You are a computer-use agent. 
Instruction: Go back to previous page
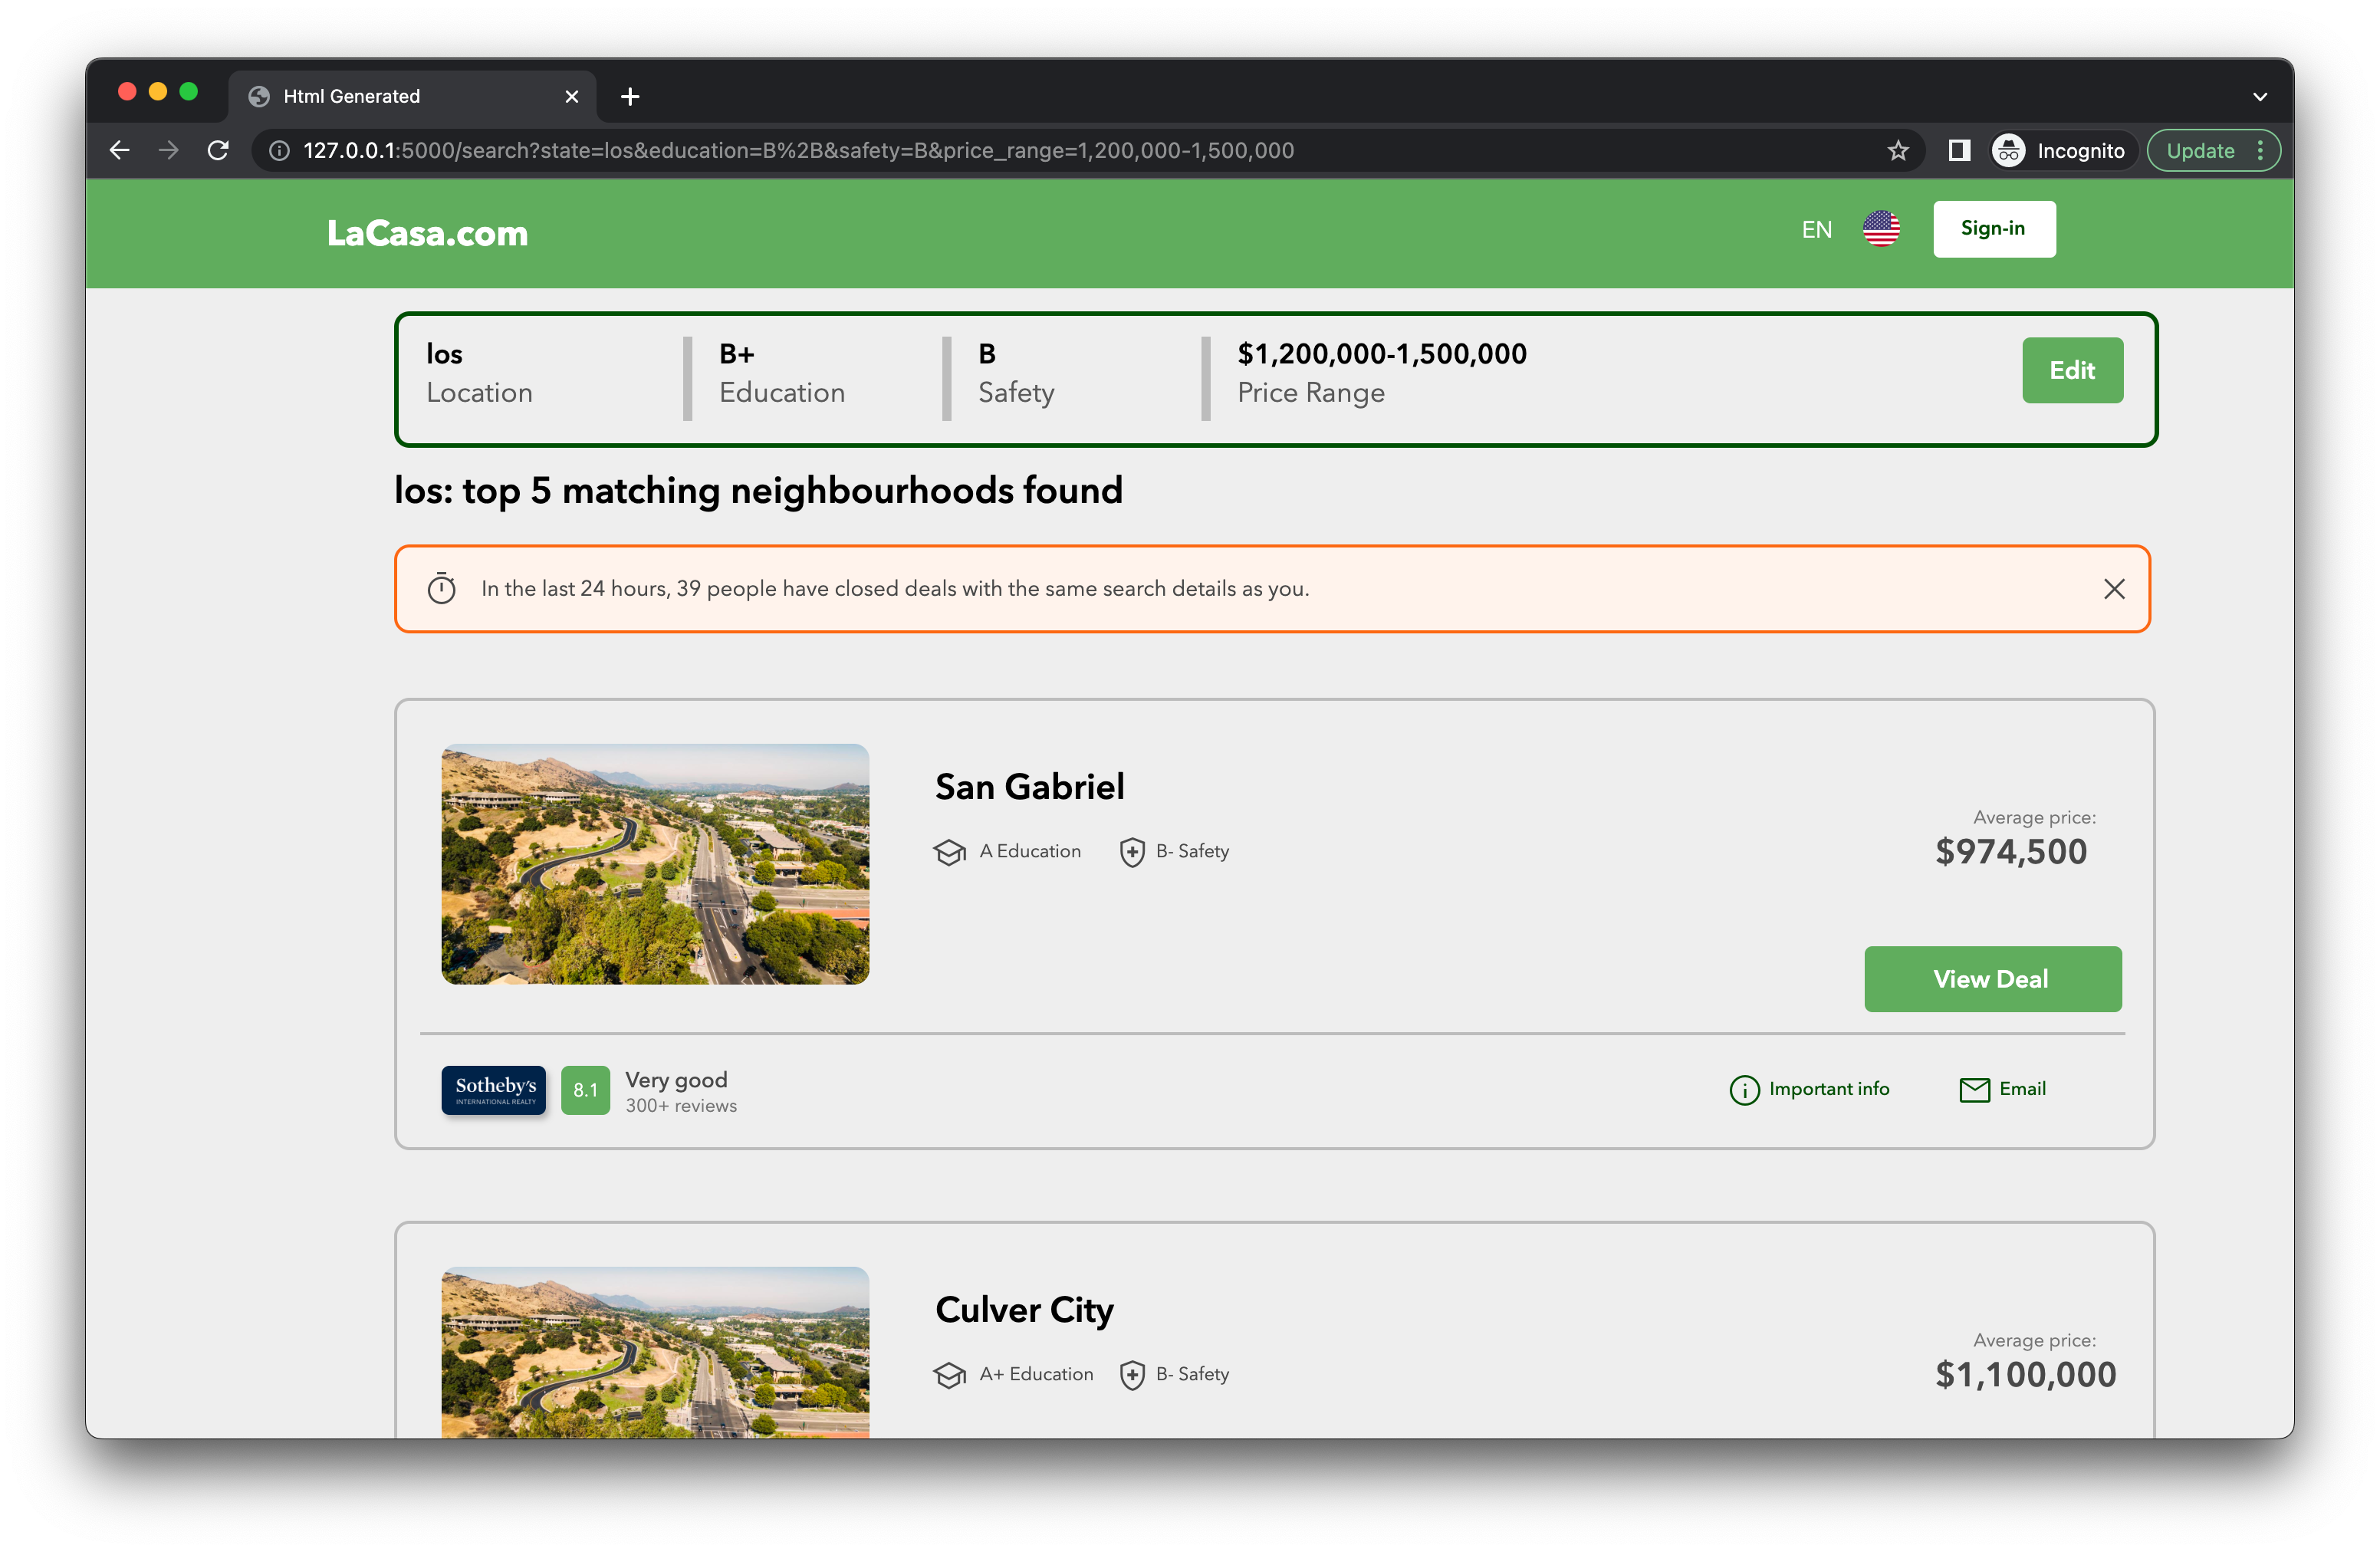coord(120,151)
